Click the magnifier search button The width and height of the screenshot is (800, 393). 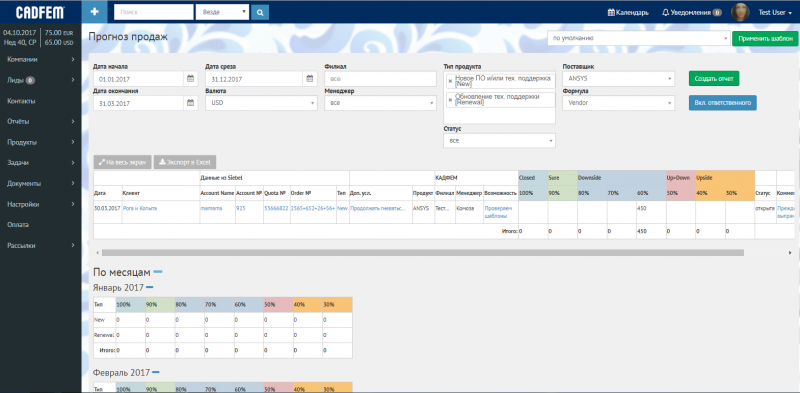260,12
